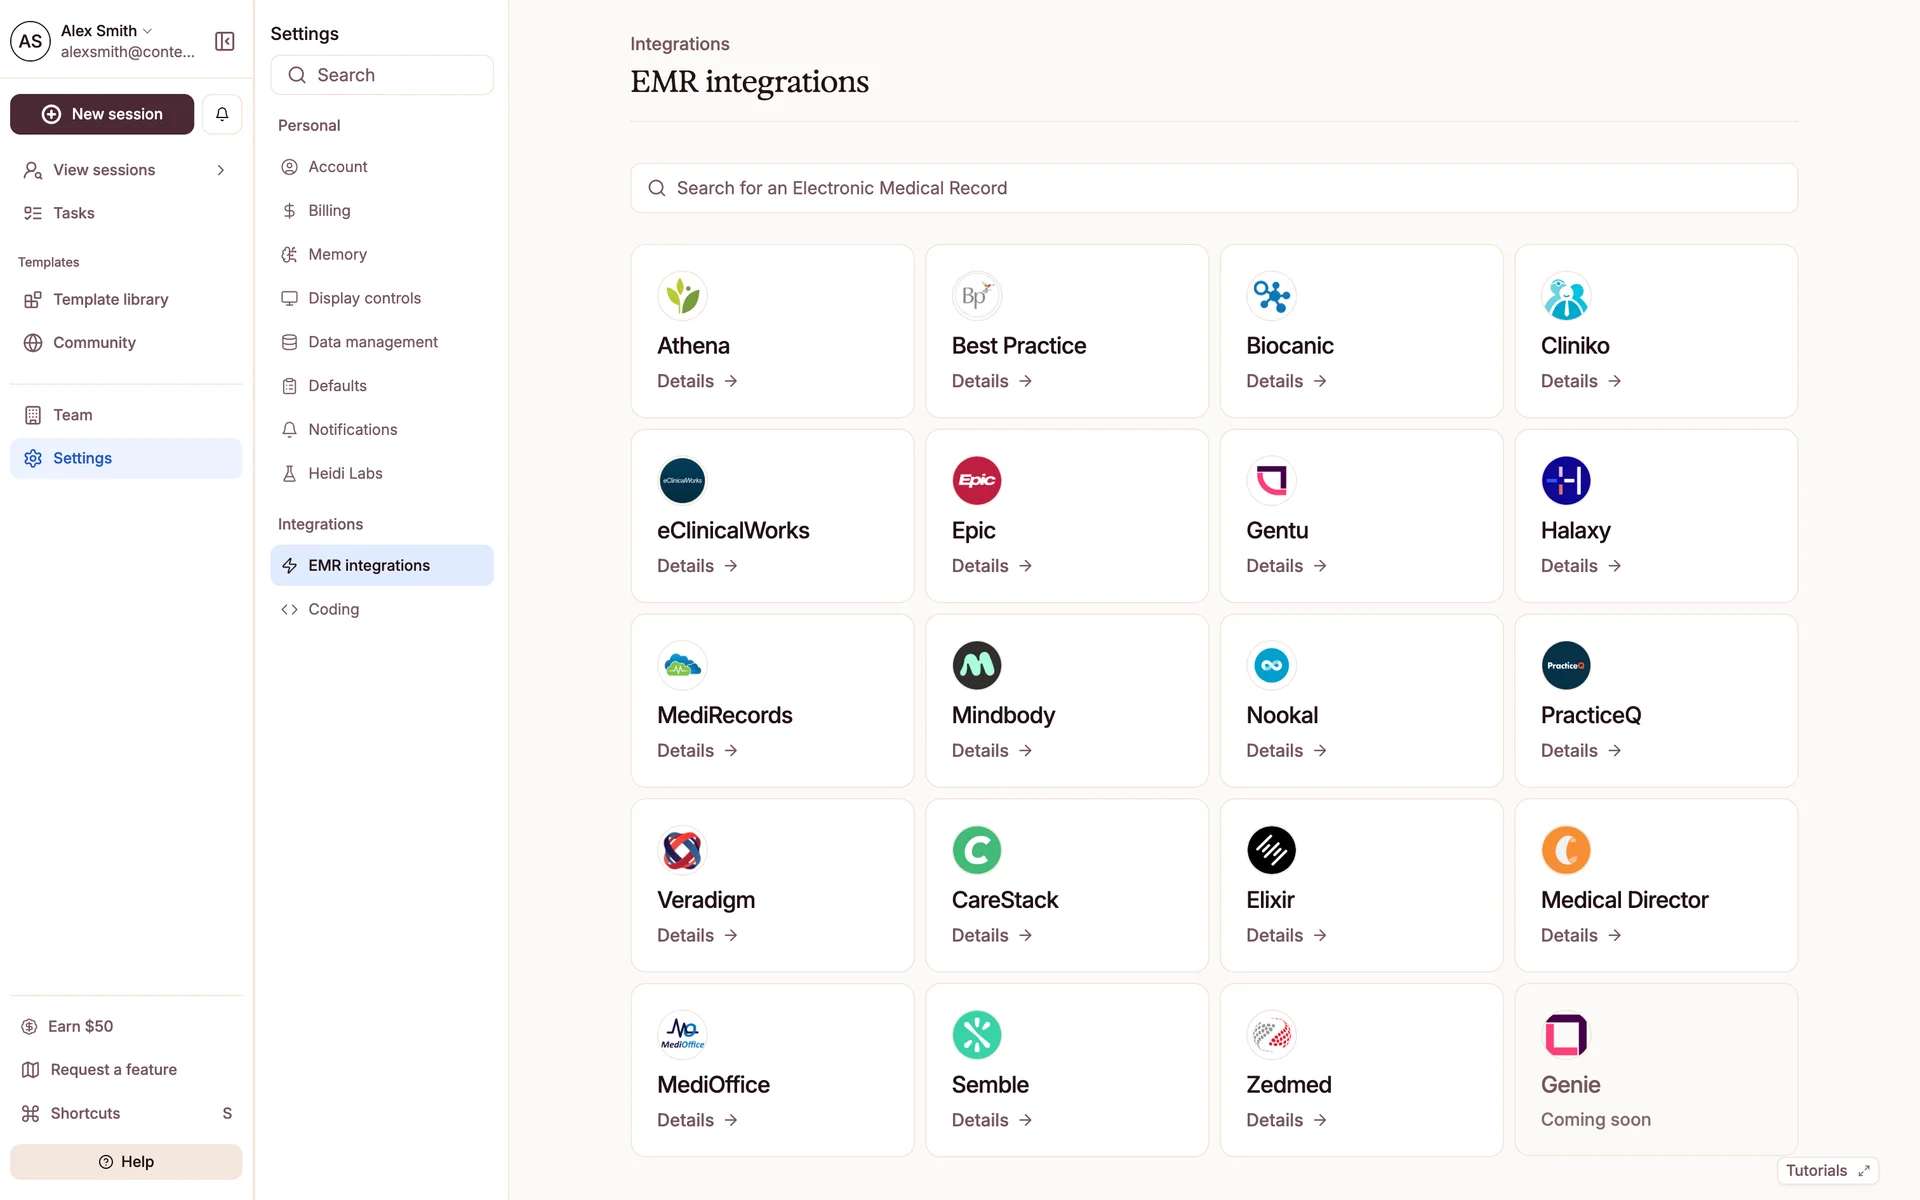Click the Semble logo icon
The width and height of the screenshot is (1920, 1200).
pos(976,1035)
